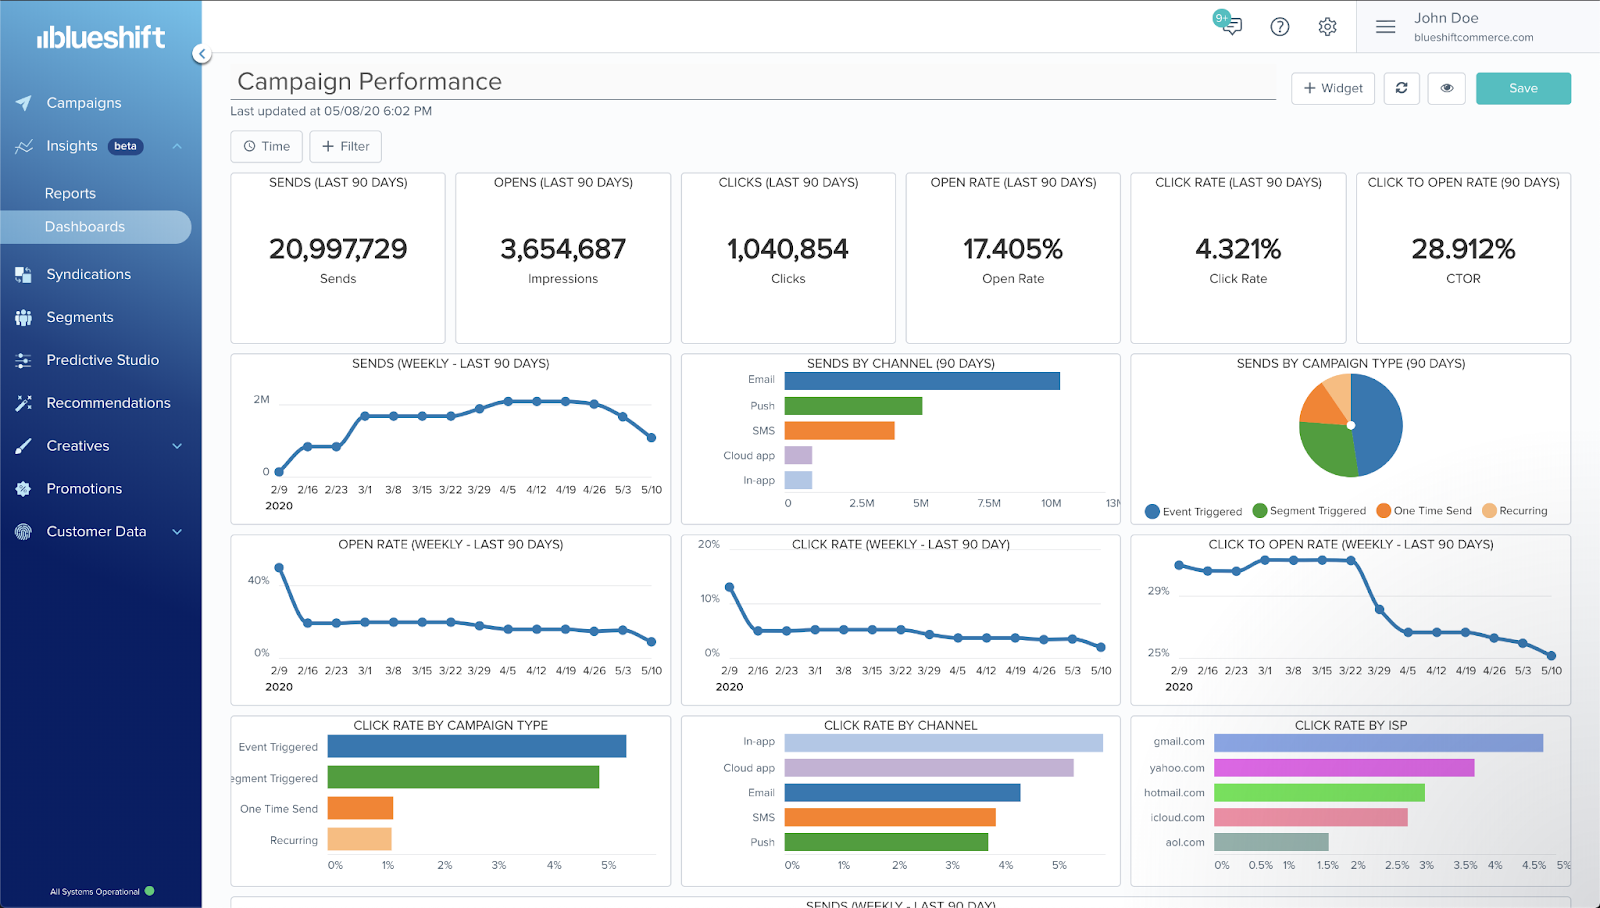Expand the Customer Data submenu

pyautogui.click(x=177, y=532)
